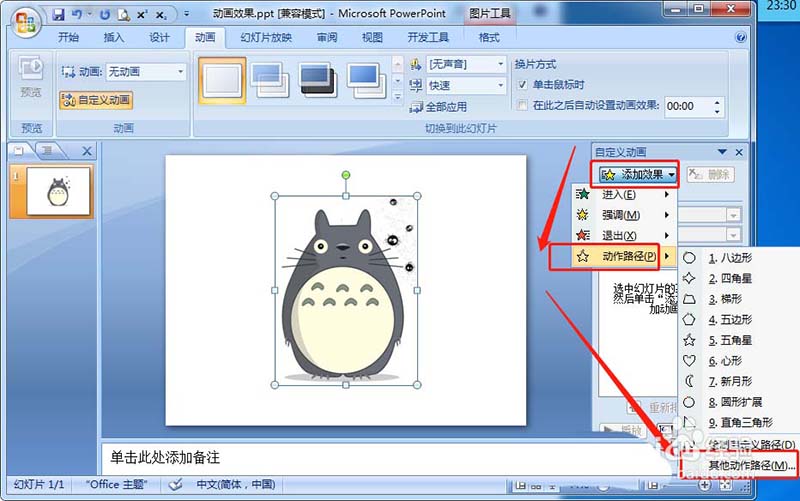
Task: Close the 自定义动画 task pane
Action: [x=739, y=152]
